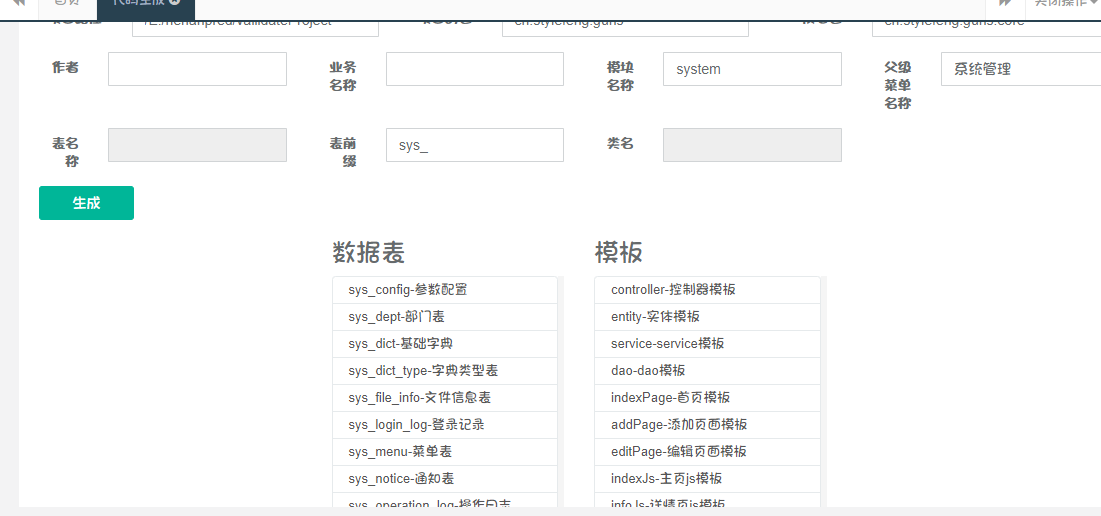The width and height of the screenshot is (1101, 516).
Task: Choose entity-实体模板 in the template list
Action: click(707, 317)
